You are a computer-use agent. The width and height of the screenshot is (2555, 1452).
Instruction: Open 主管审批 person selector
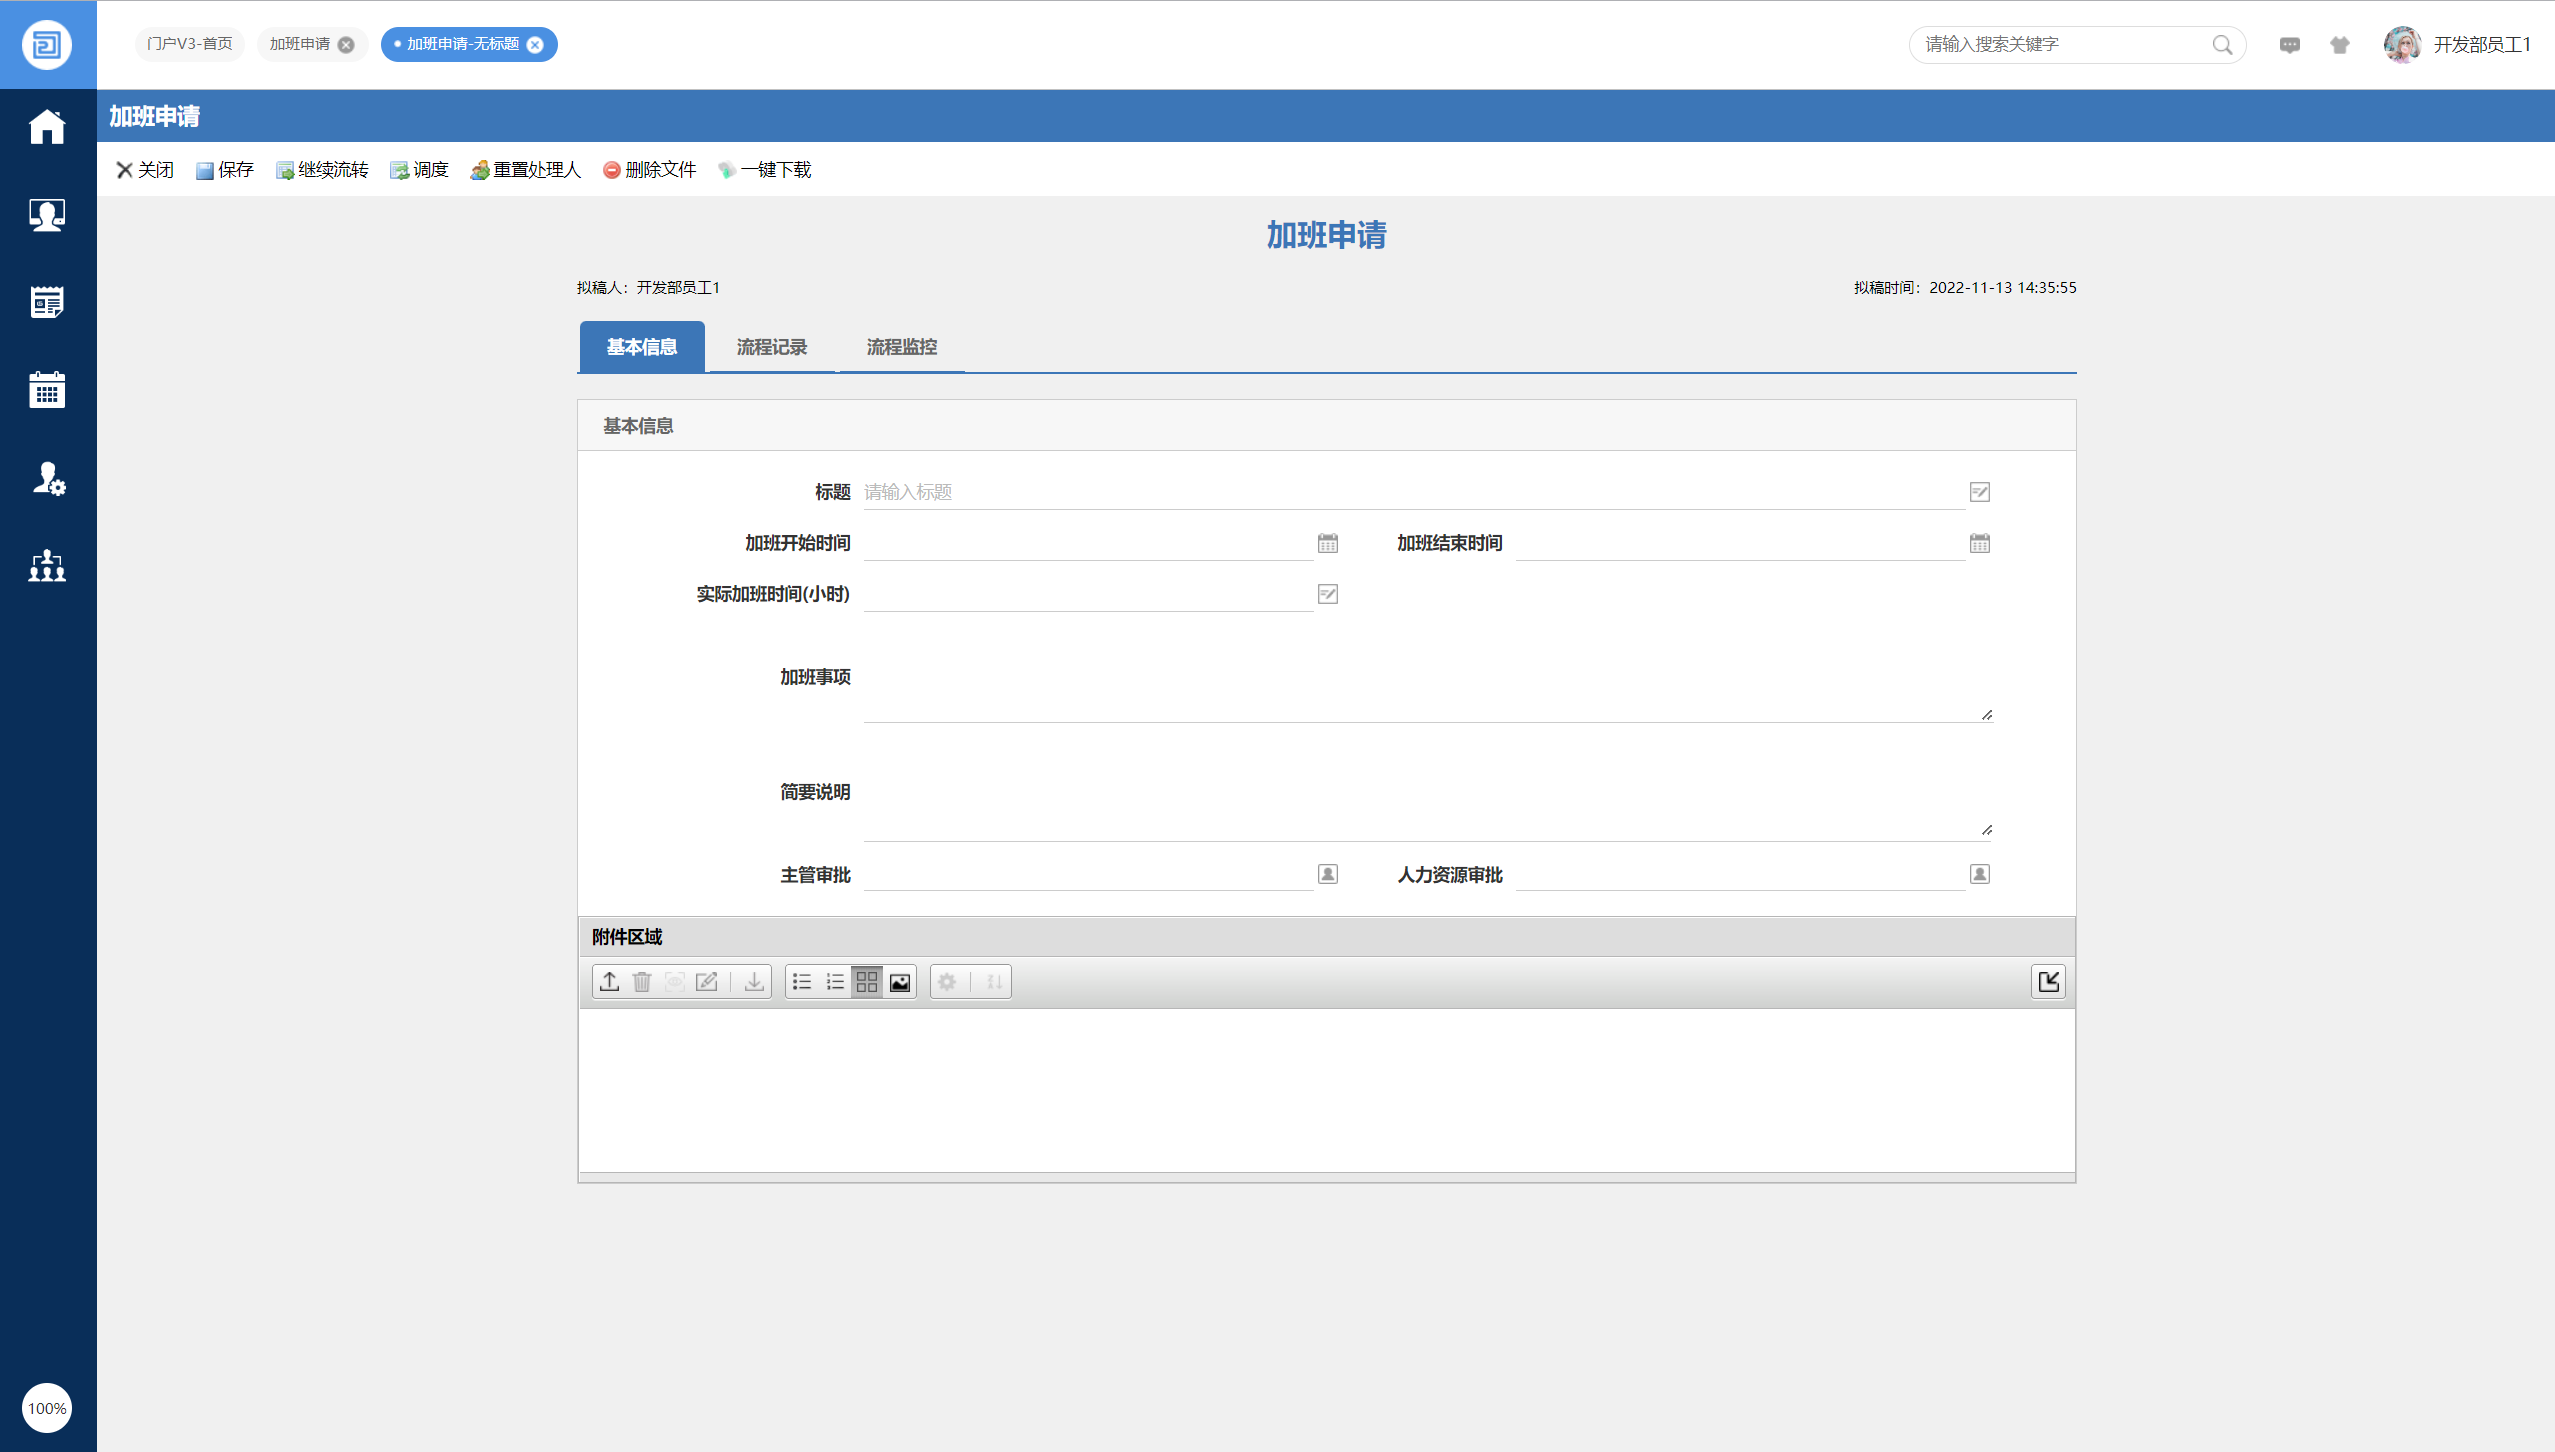(x=1327, y=874)
